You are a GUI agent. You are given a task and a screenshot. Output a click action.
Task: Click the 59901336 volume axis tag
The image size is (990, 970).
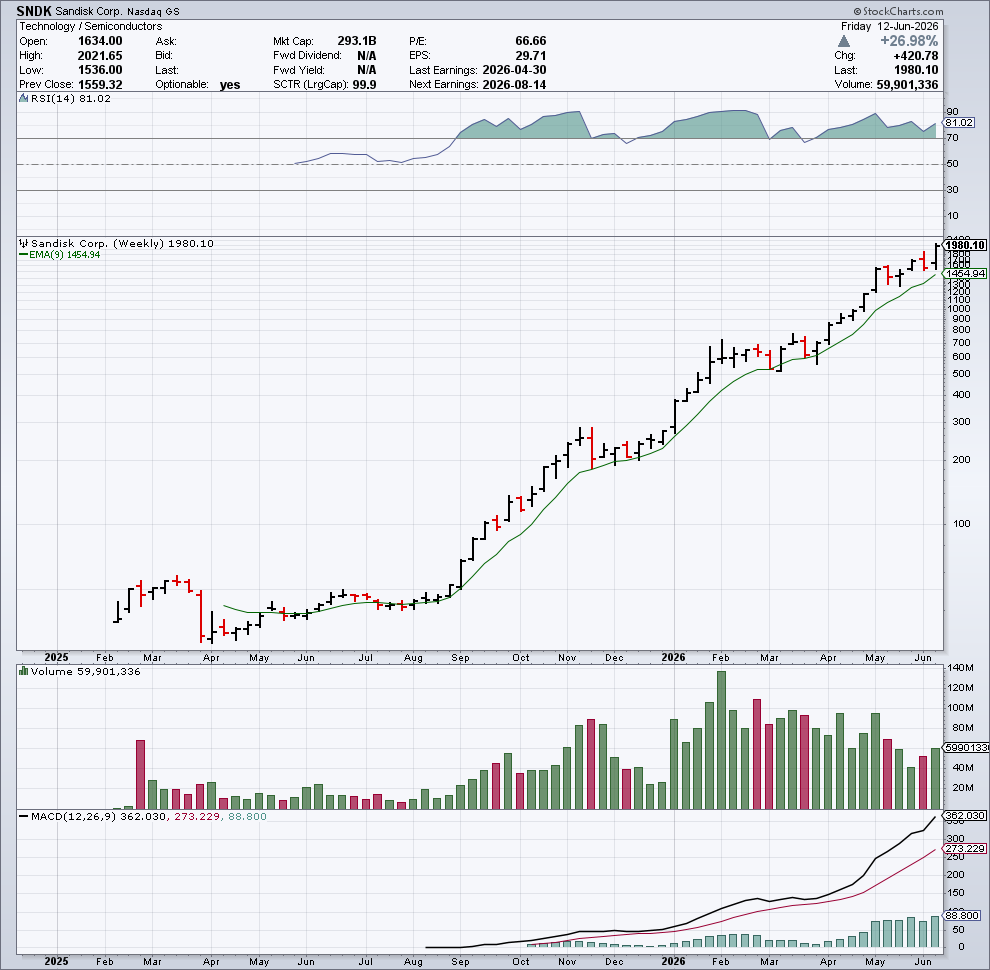click(x=965, y=748)
